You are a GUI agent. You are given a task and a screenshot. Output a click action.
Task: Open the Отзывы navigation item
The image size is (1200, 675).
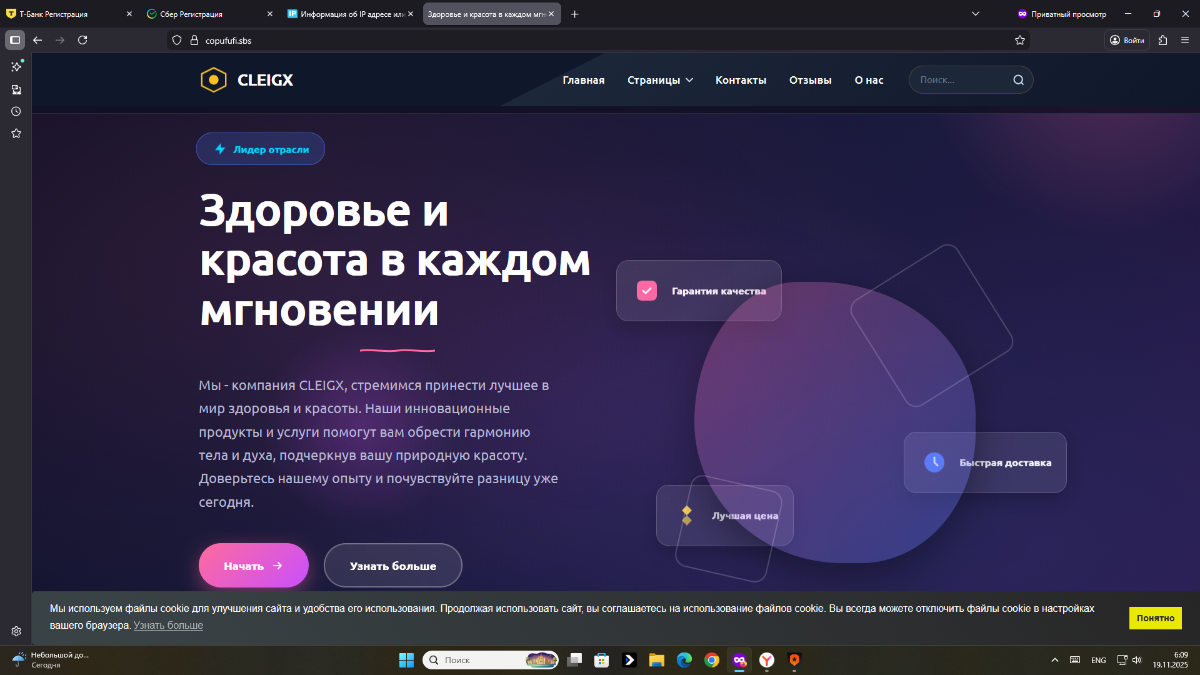(810, 80)
